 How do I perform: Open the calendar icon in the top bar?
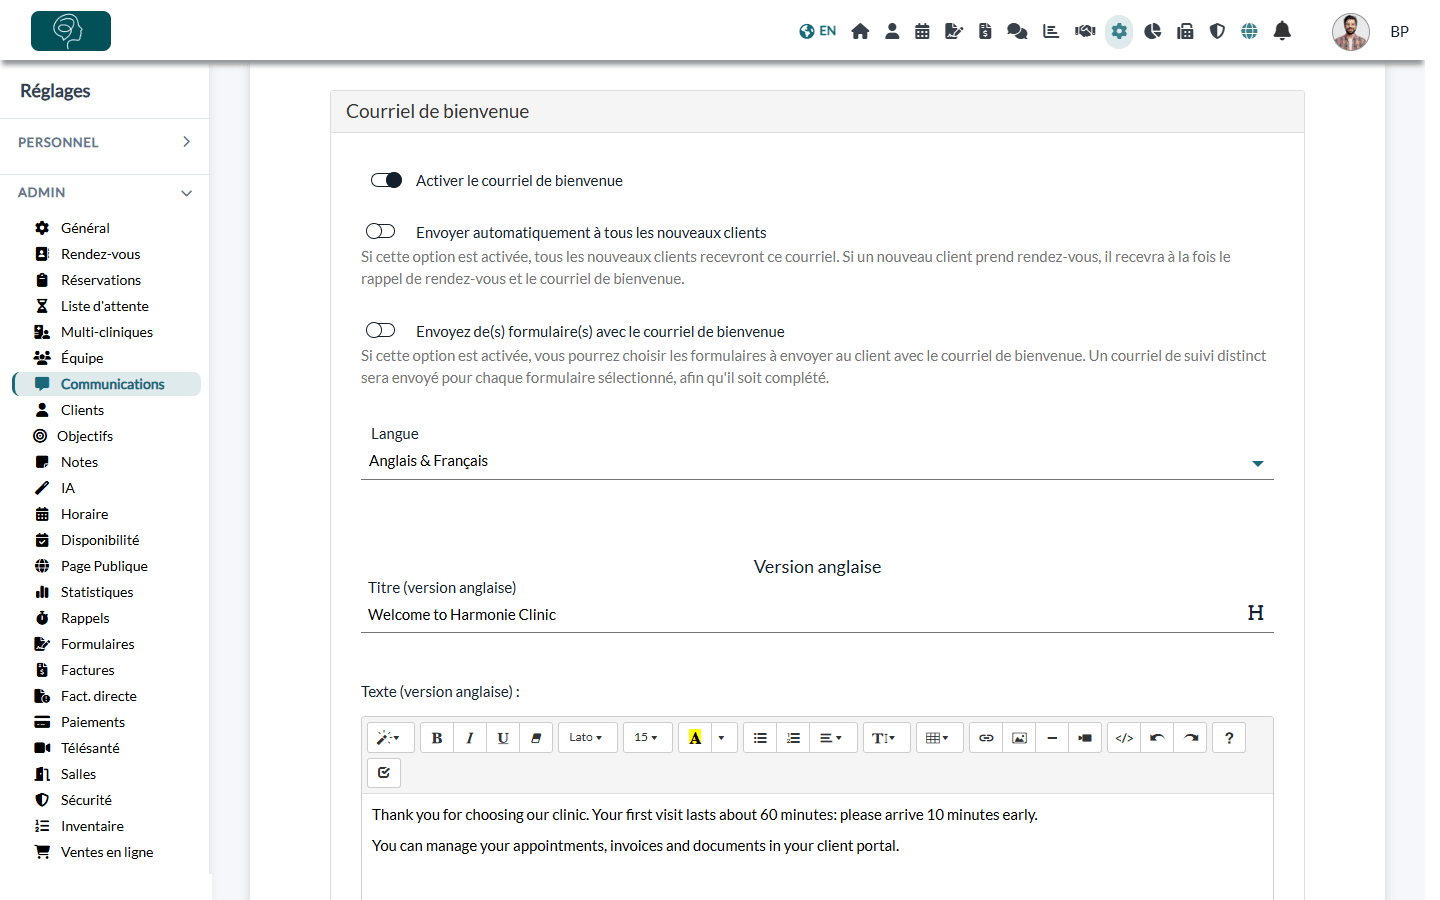[x=922, y=31]
